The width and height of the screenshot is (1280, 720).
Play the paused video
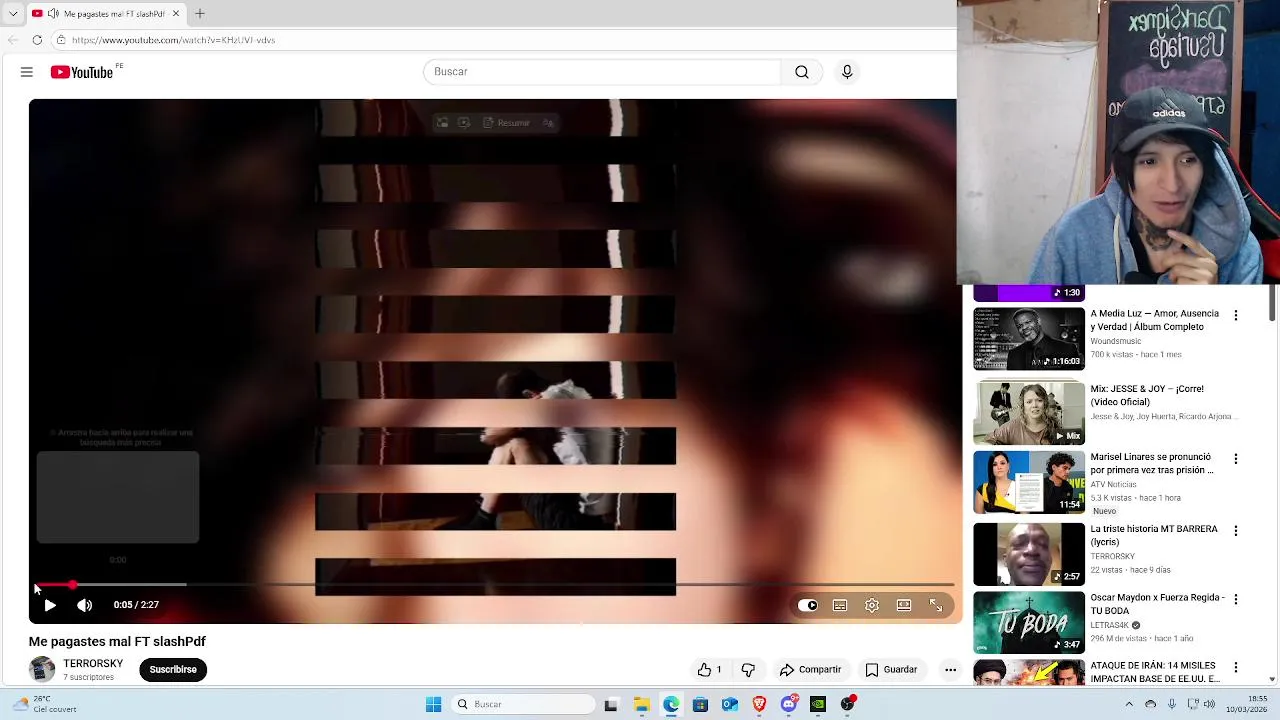pyautogui.click(x=50, y=605)
